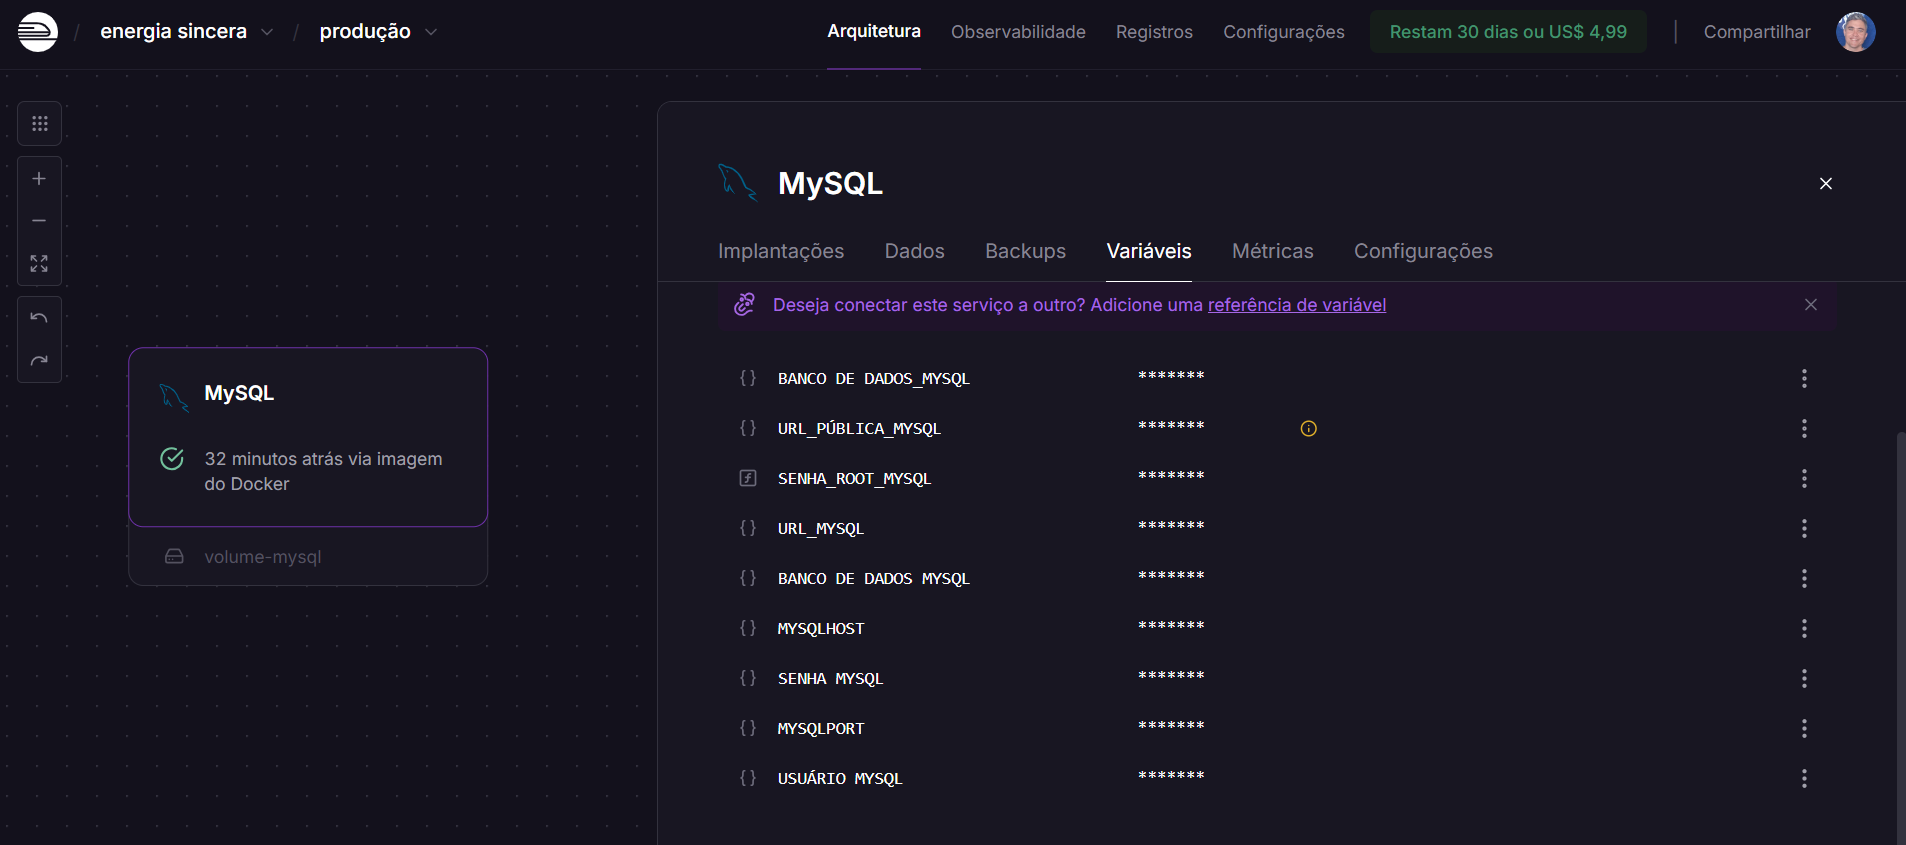Zoom out on the canvas
Image resolution: width=1906 pixels, height=845 pixels.
[x=39, y=221]
